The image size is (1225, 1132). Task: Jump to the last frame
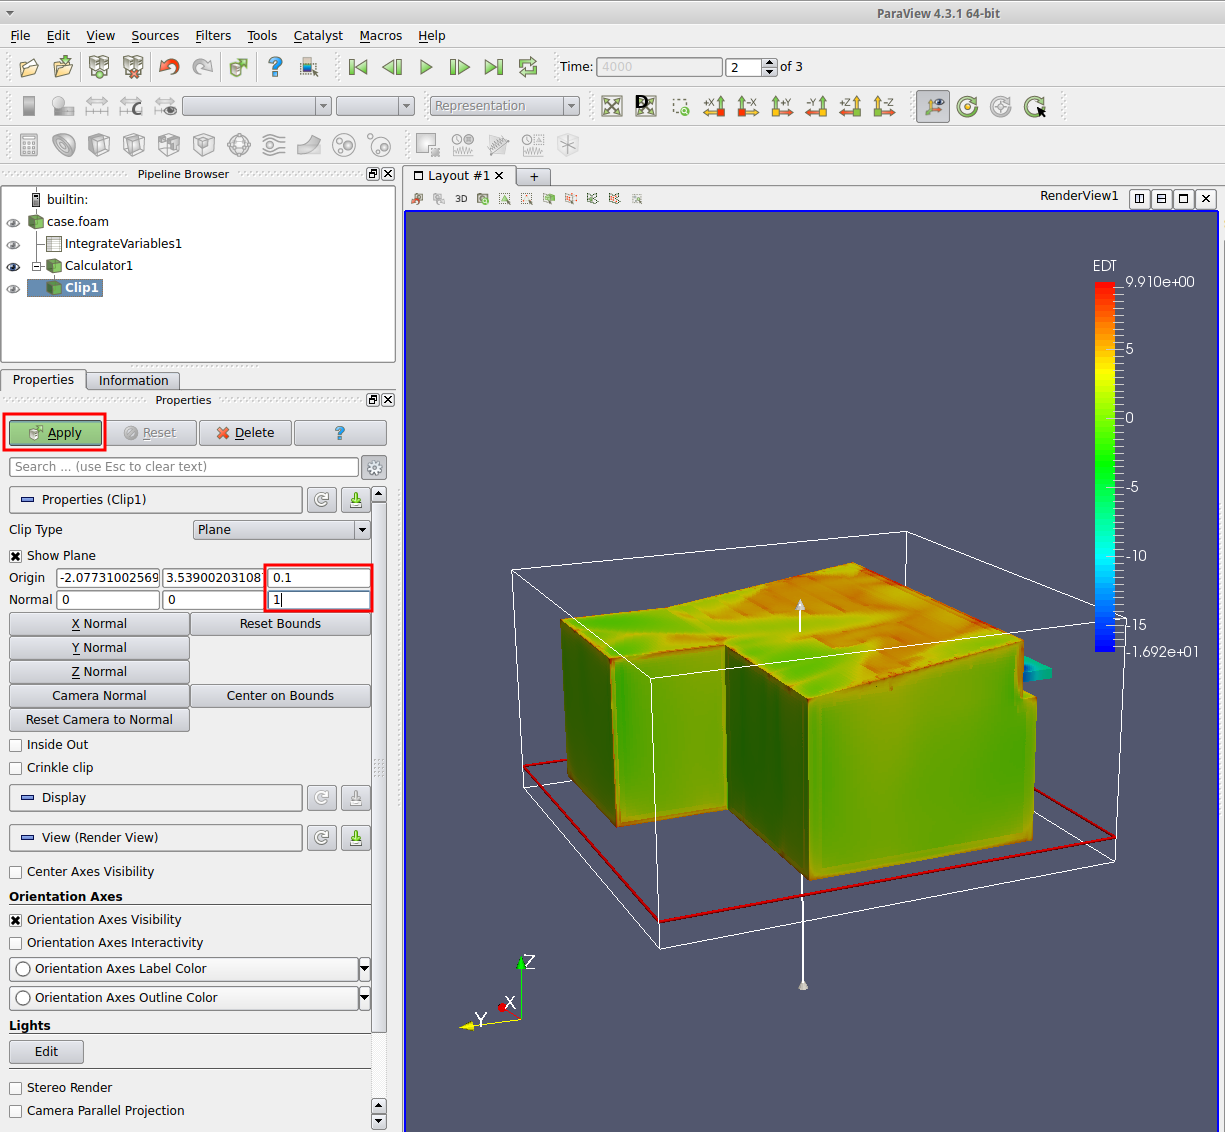click(x=493, y=67)
